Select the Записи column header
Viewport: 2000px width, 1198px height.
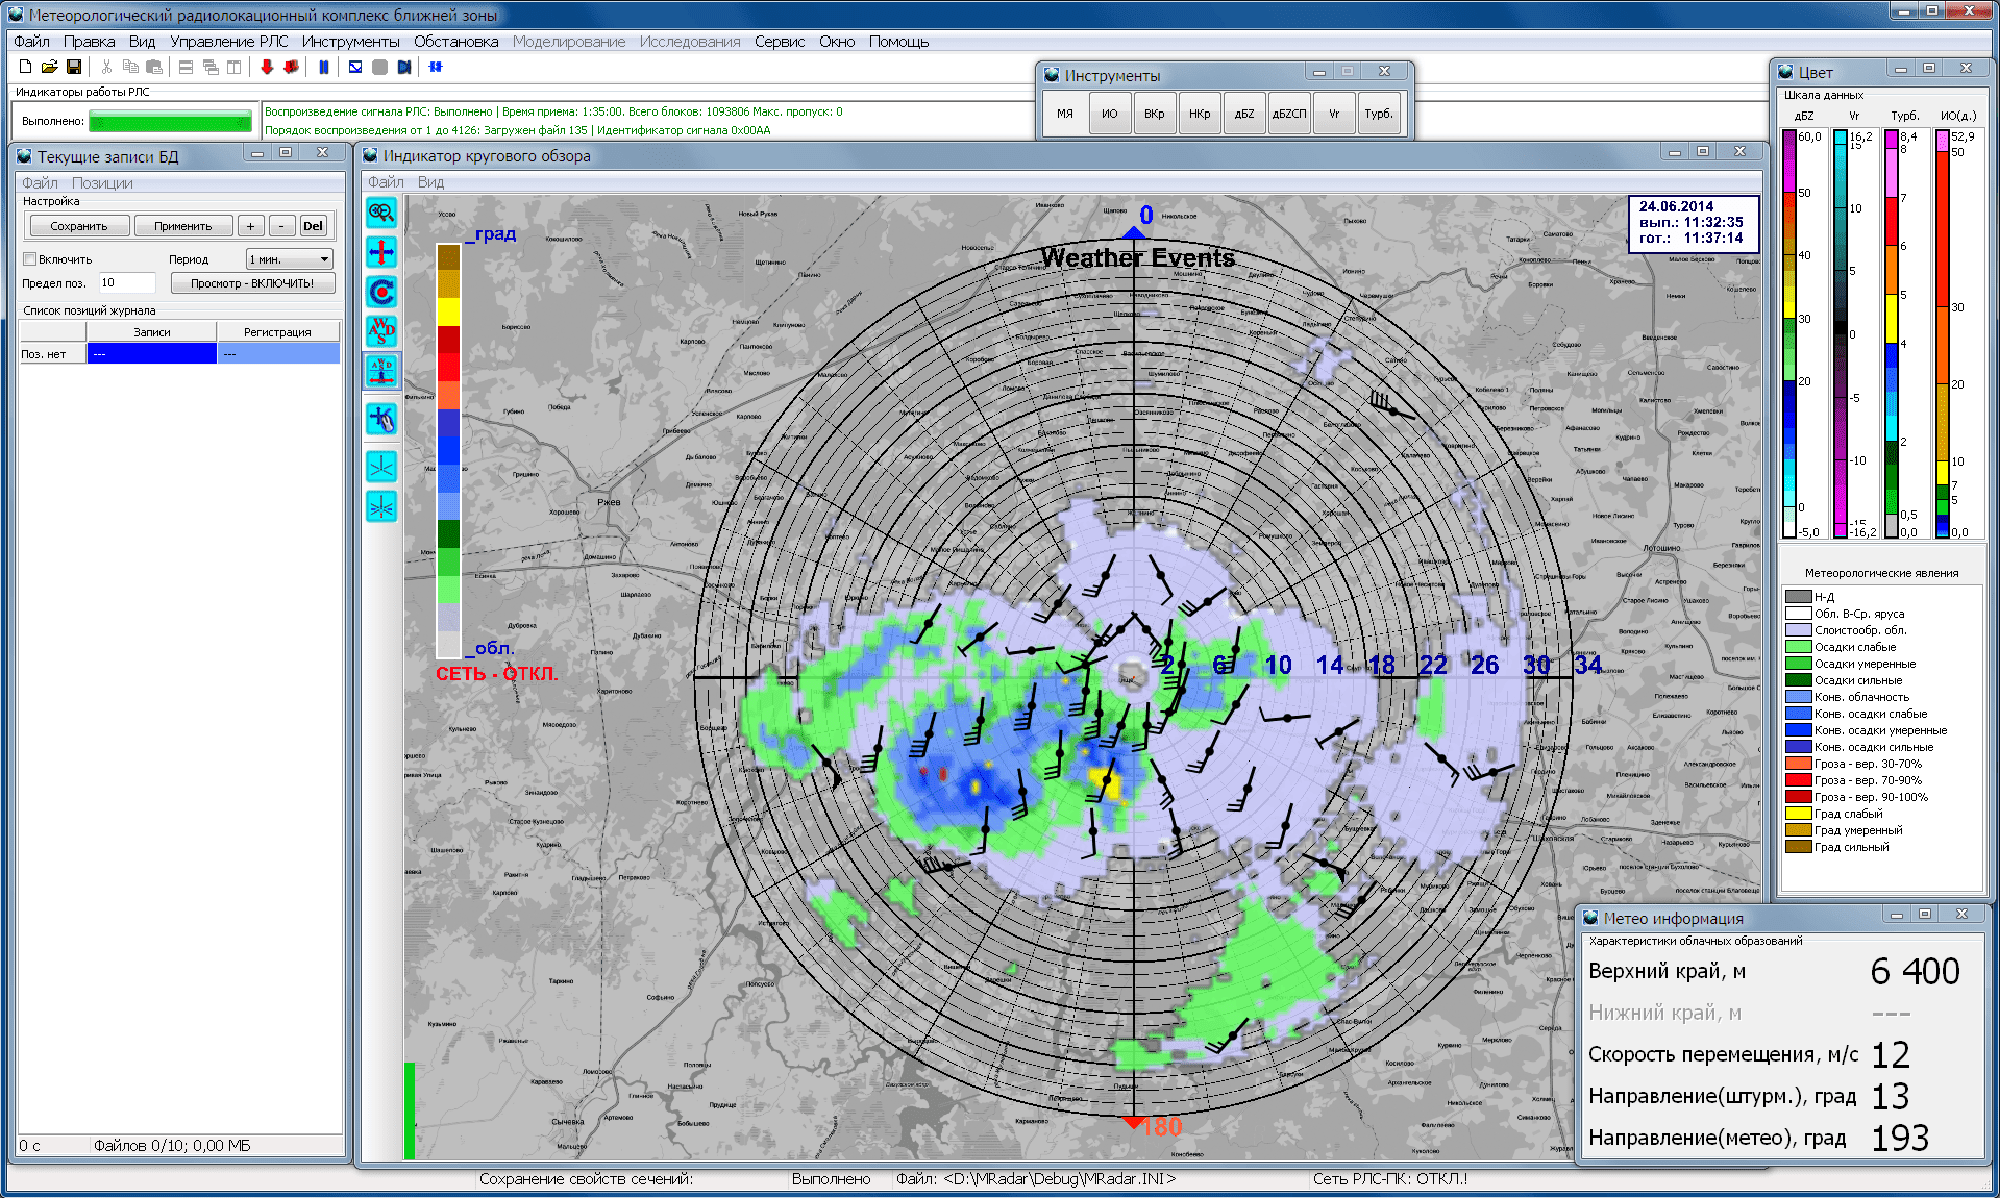pos(152,331)
